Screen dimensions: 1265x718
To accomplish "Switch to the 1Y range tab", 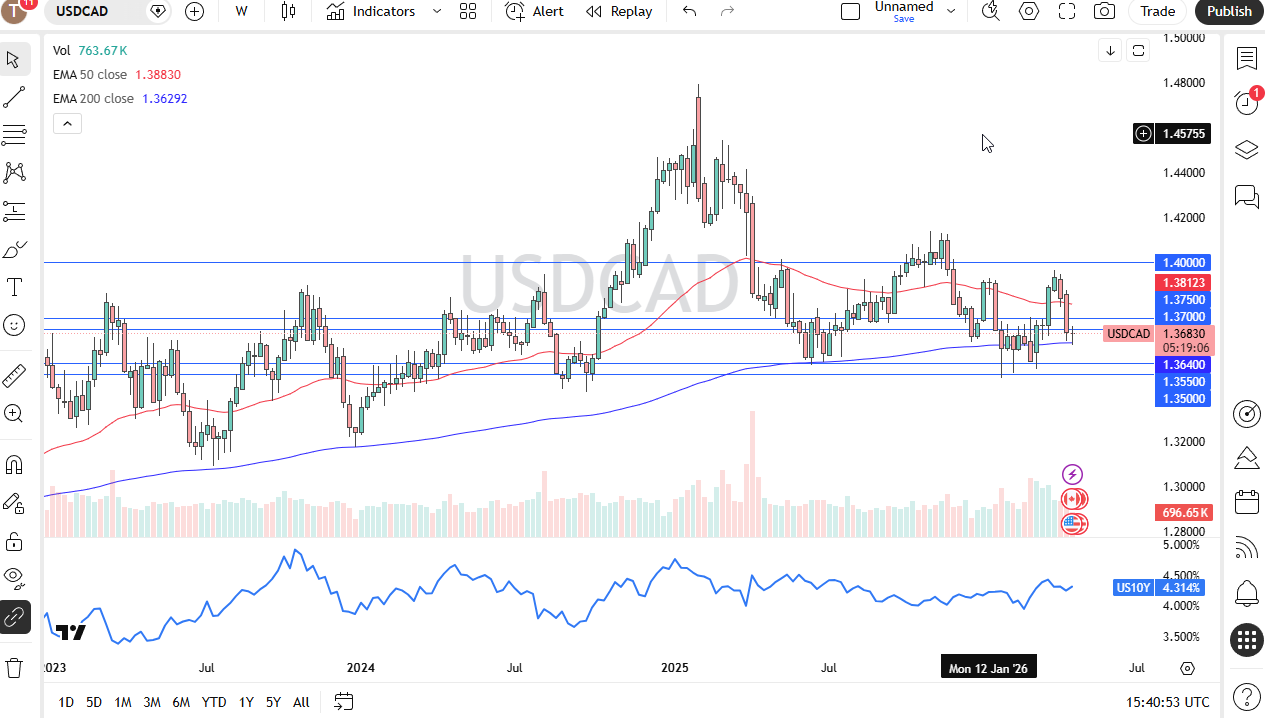I will [x=246, y=702].
